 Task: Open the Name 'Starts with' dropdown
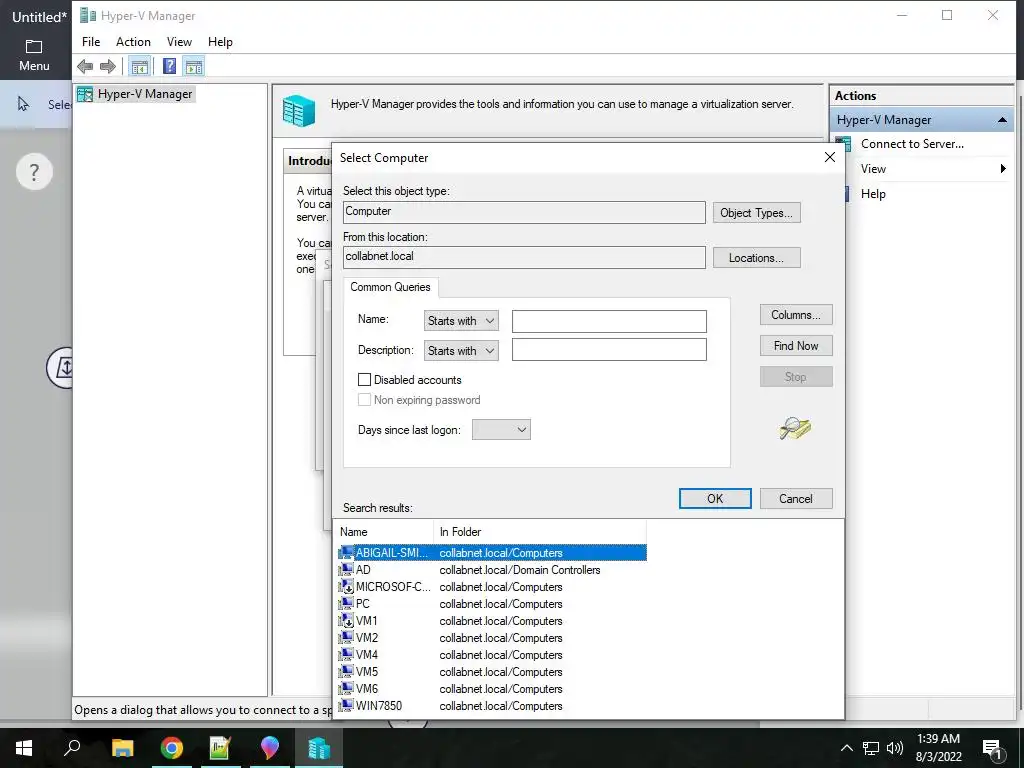tap(461, 321)
